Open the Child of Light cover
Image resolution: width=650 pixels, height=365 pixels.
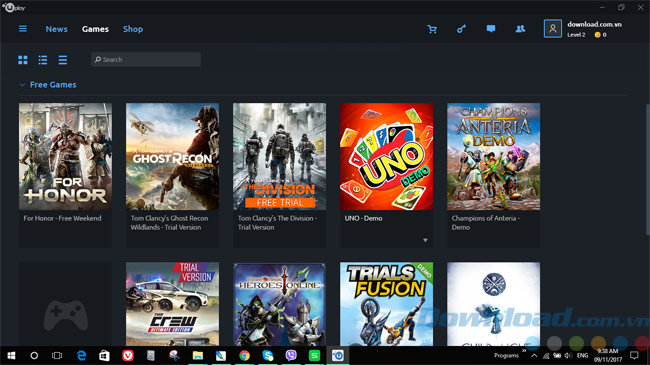(x=493, y=304)
